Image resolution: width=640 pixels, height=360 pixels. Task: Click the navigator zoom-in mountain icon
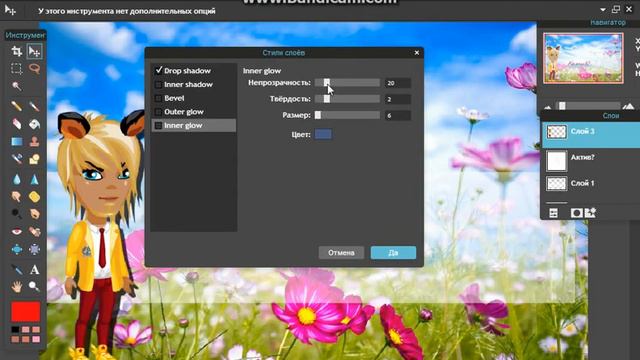coord(629,107)
